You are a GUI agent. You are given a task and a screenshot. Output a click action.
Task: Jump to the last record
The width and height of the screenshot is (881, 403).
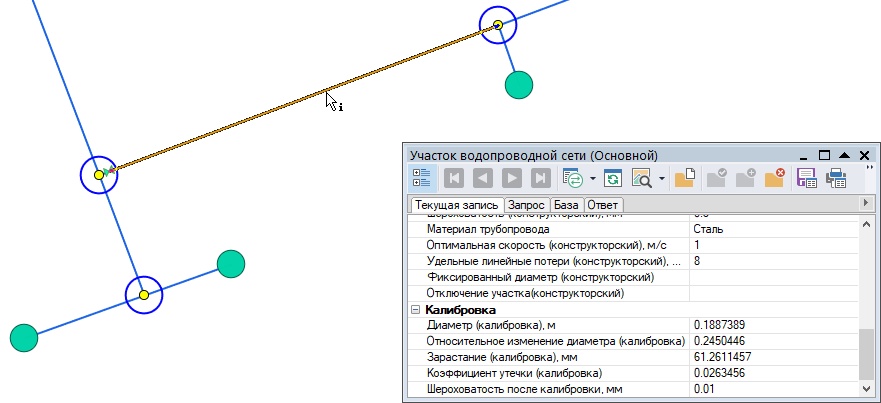[x=540, y=179]
